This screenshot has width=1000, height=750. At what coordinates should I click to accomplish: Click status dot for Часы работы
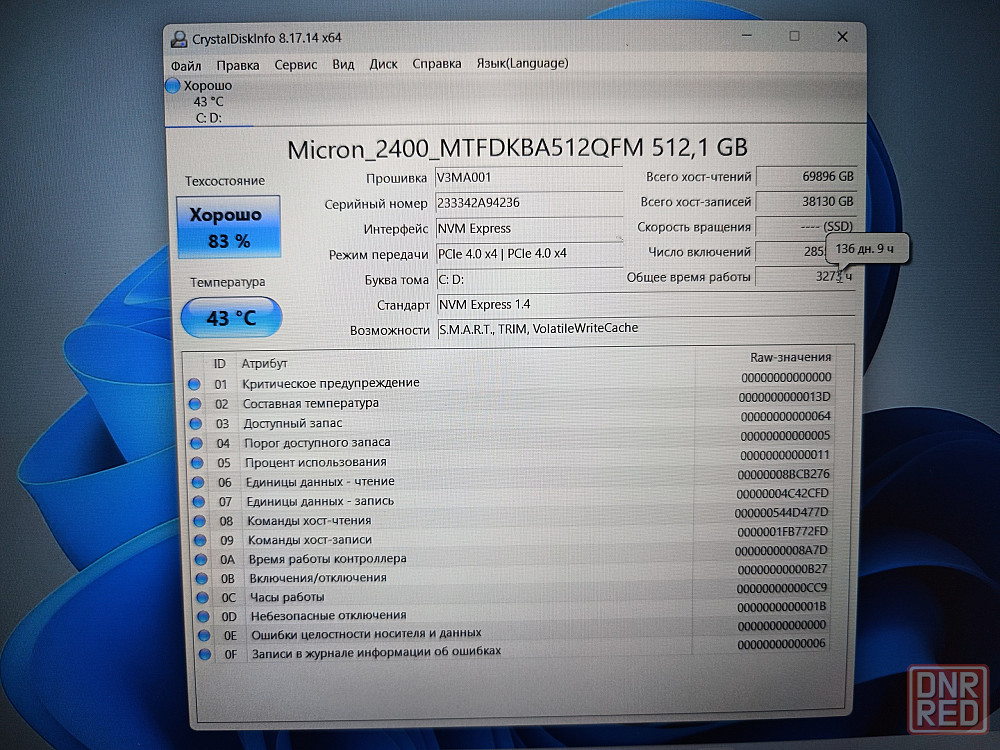202,598
